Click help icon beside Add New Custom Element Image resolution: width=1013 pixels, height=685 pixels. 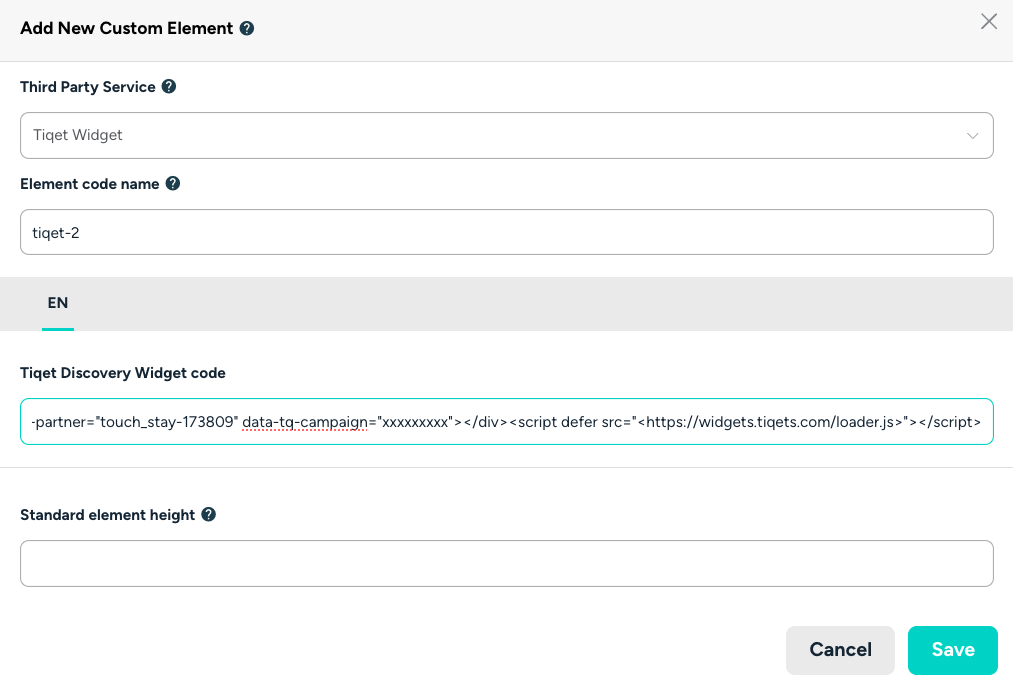(x=247, y=29)
